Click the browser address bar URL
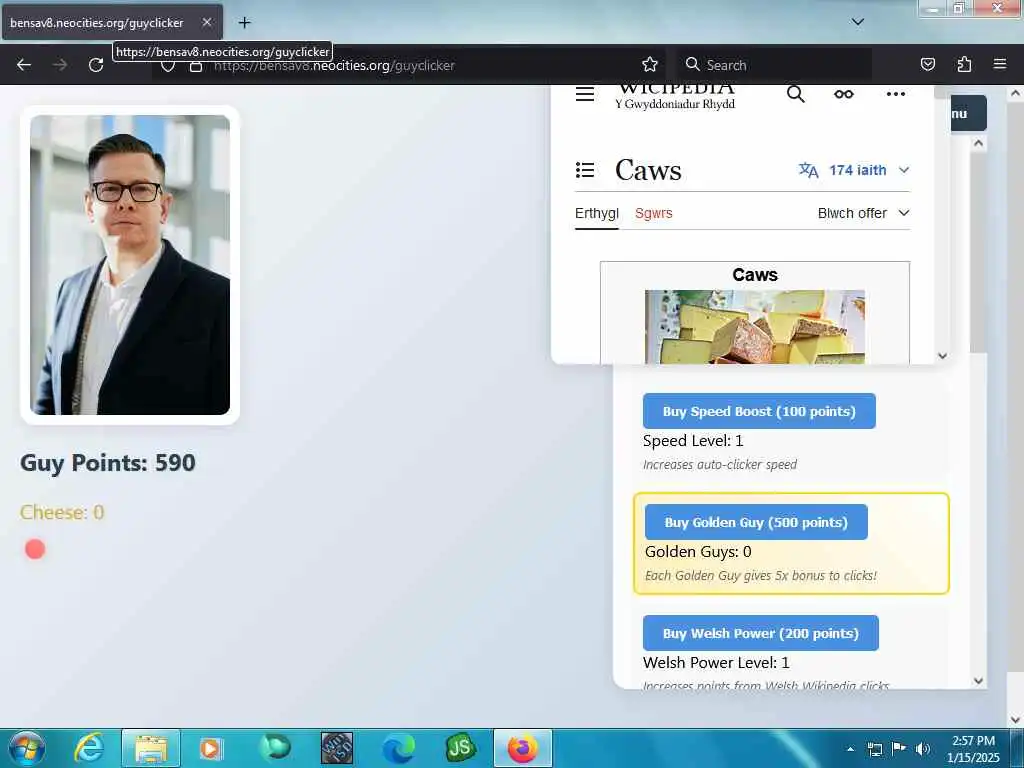The width and height of the screenshot is (1024, 768). 334,66
